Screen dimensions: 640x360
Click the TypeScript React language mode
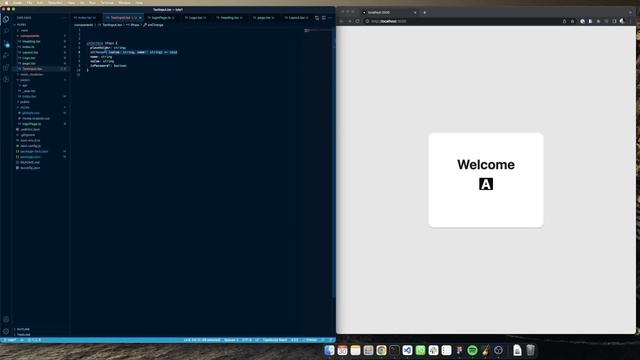click(275, 340)
